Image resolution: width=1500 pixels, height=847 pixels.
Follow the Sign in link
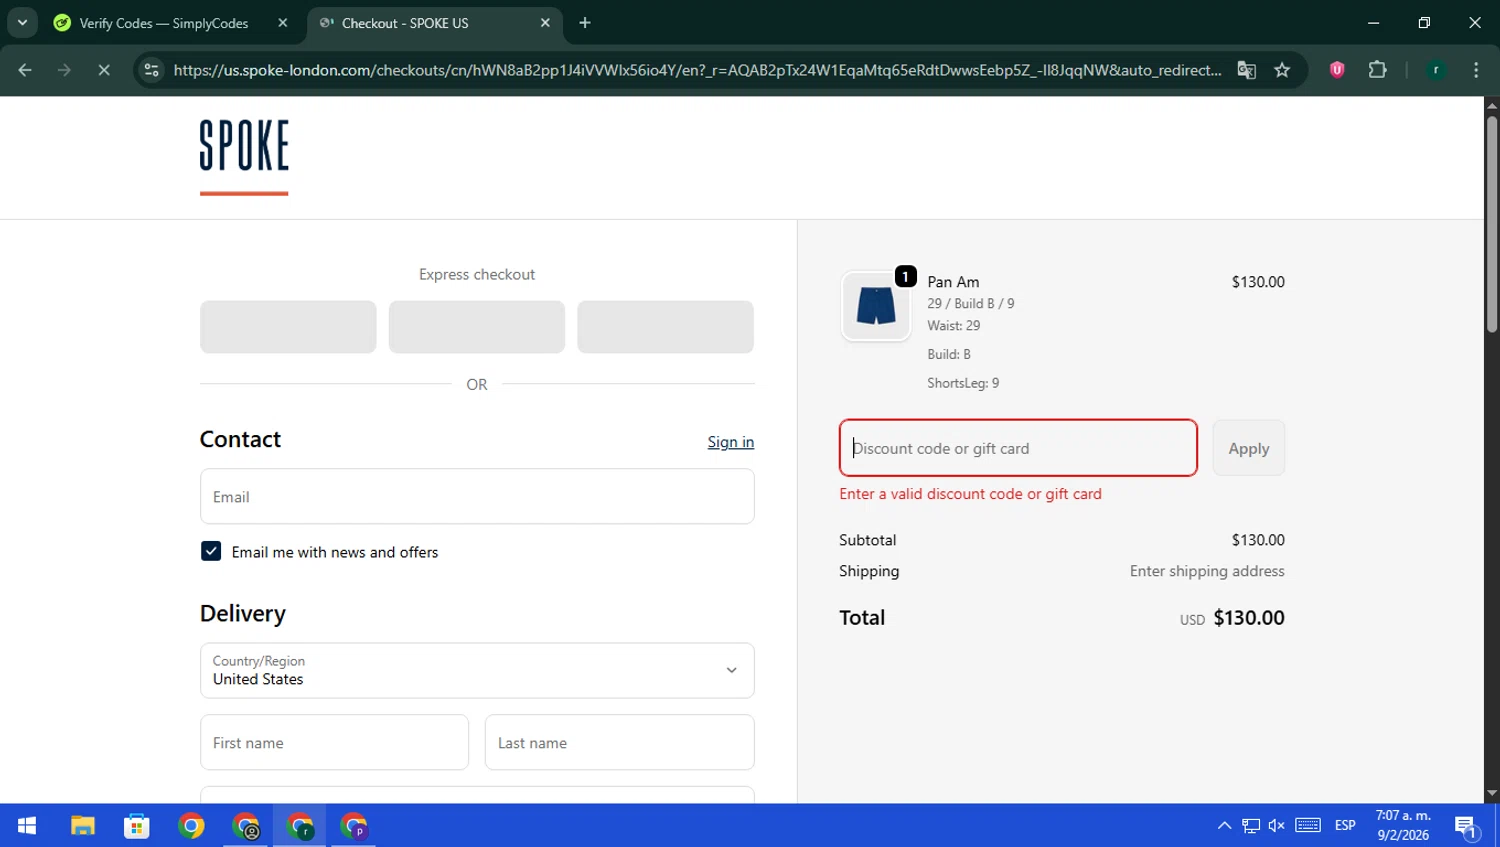pyautogui.click(x=730, y=442)
